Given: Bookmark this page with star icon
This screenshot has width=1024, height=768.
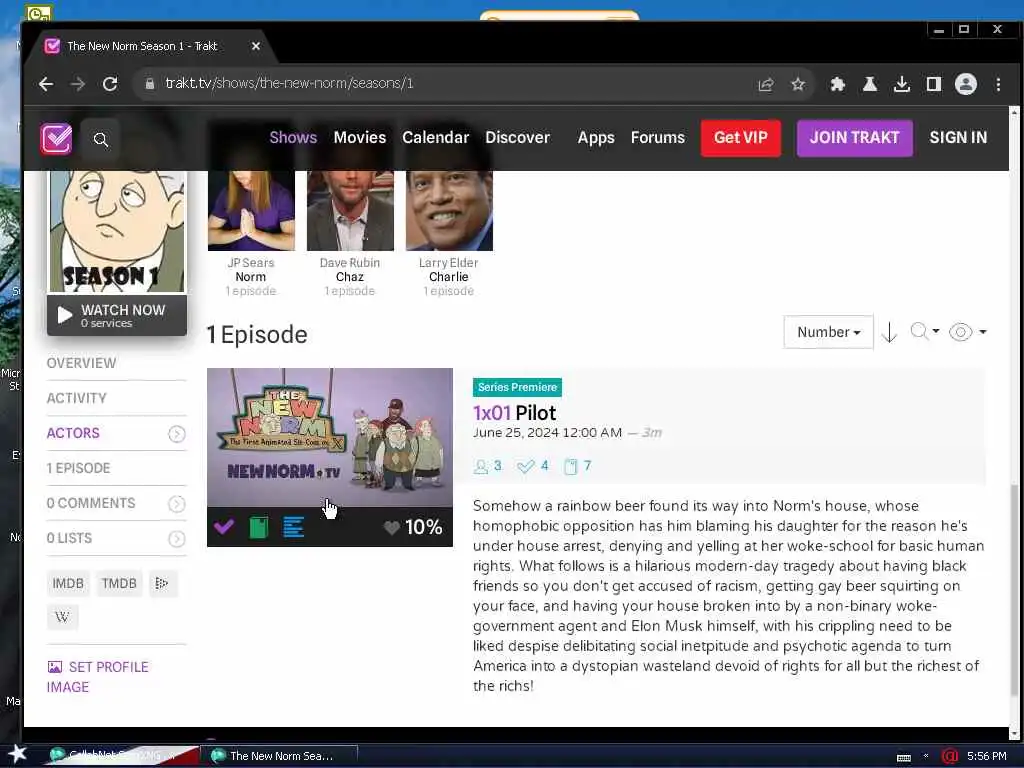Looking at the screenshot, I should pyautogui.click(x=798, y=84).
